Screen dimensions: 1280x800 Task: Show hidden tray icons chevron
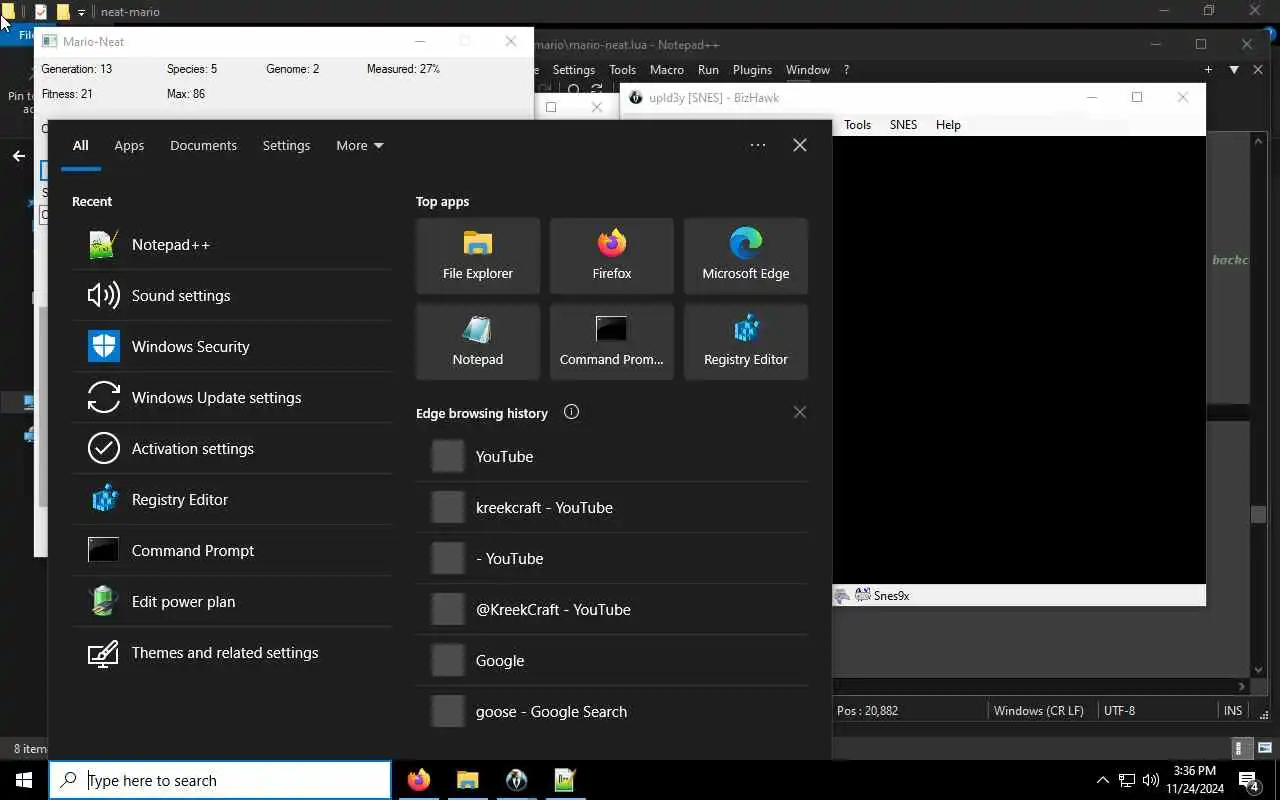pos(1103,780)
